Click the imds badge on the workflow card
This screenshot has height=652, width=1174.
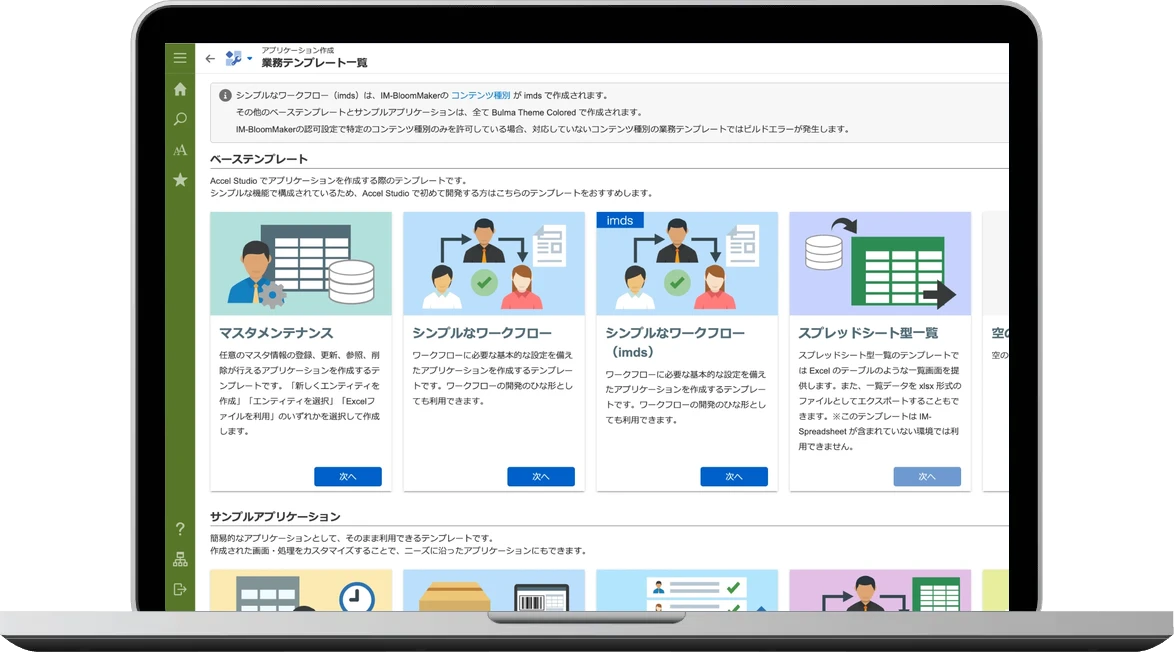pos(620,220)
